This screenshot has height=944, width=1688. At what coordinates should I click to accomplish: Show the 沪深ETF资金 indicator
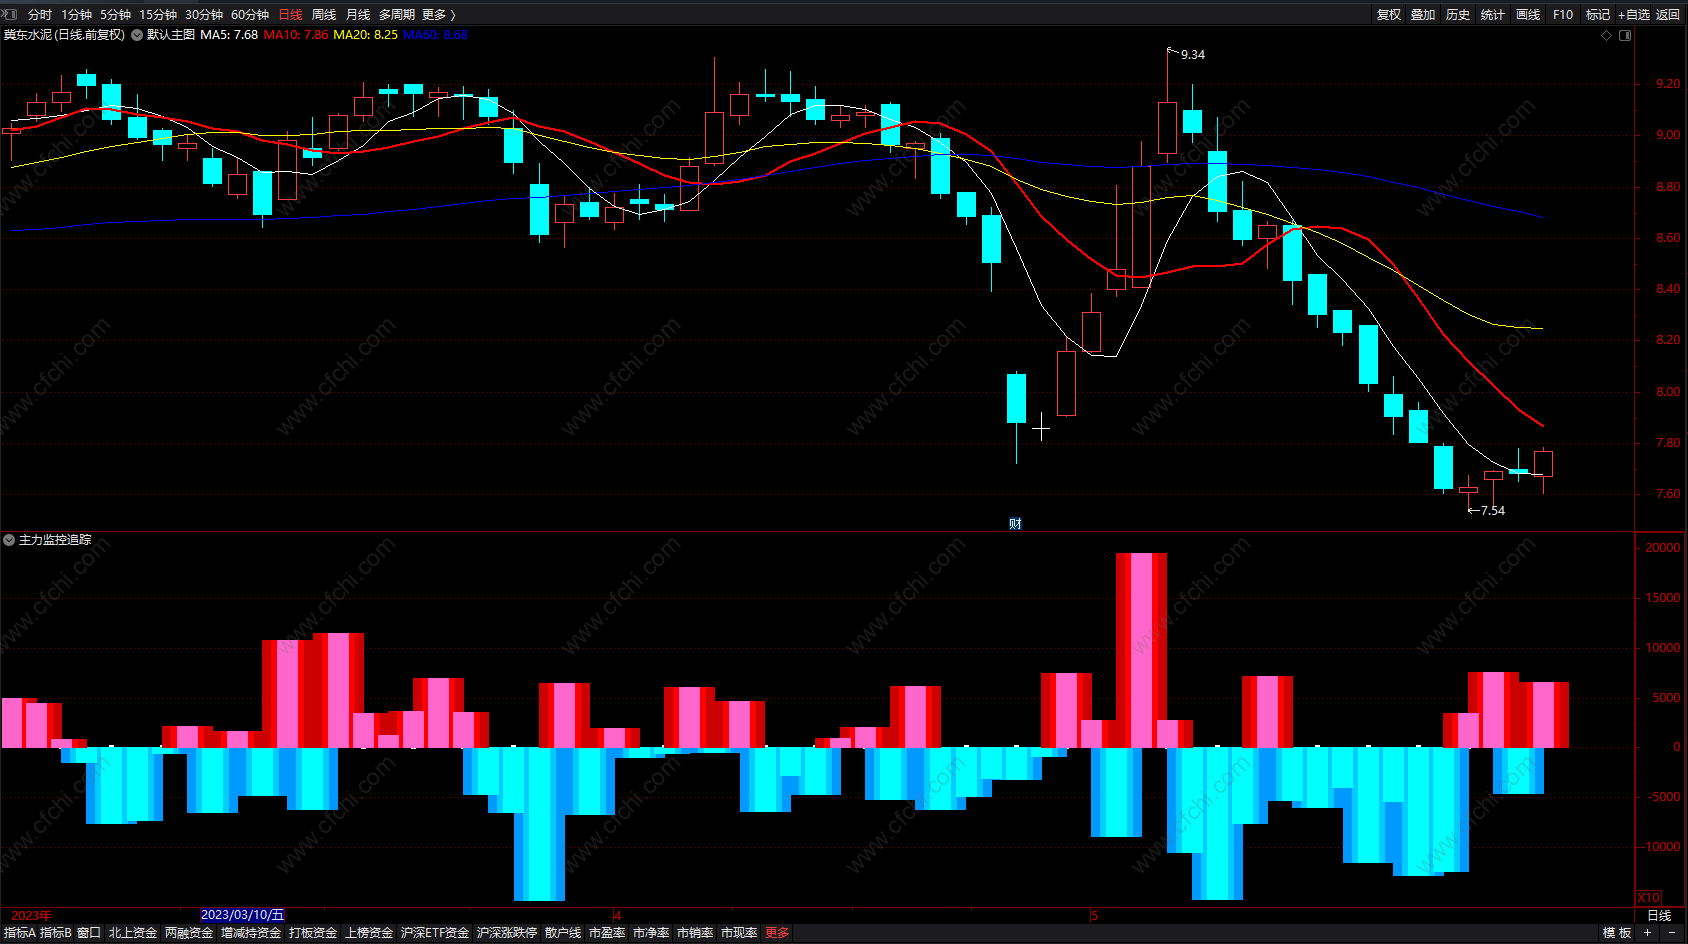pos(435,933)
